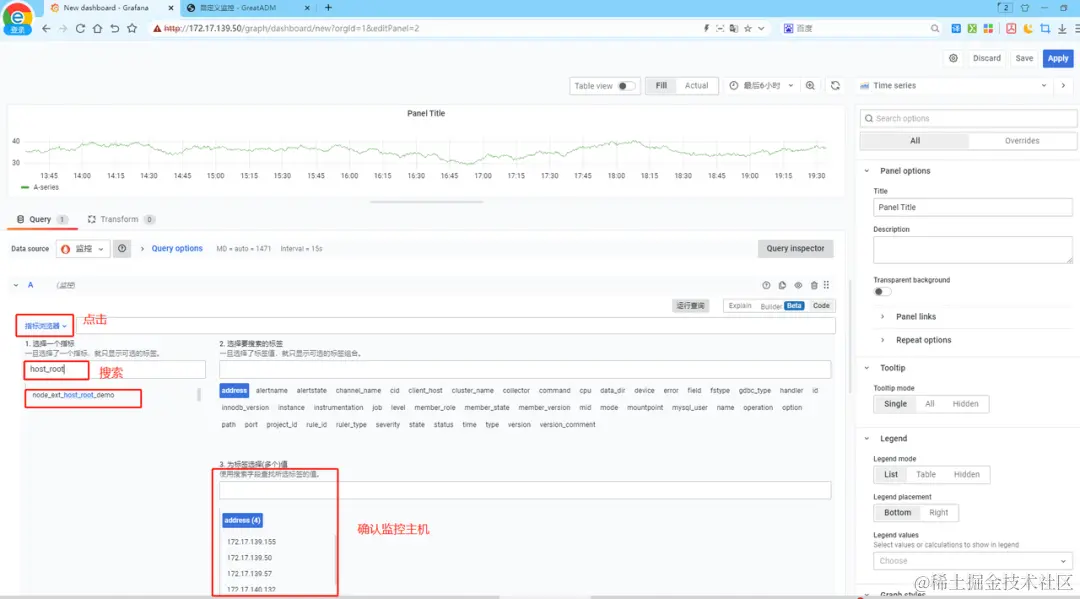Open new browser tab plus button
1080x599 pixels.
[329, 8]
